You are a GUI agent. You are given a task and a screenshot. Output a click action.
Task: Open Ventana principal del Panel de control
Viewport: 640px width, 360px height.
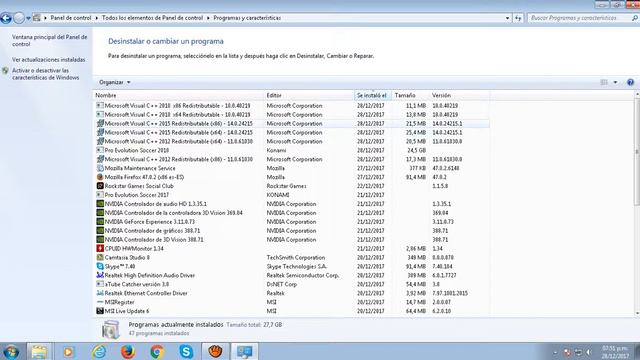coord(49,40)
